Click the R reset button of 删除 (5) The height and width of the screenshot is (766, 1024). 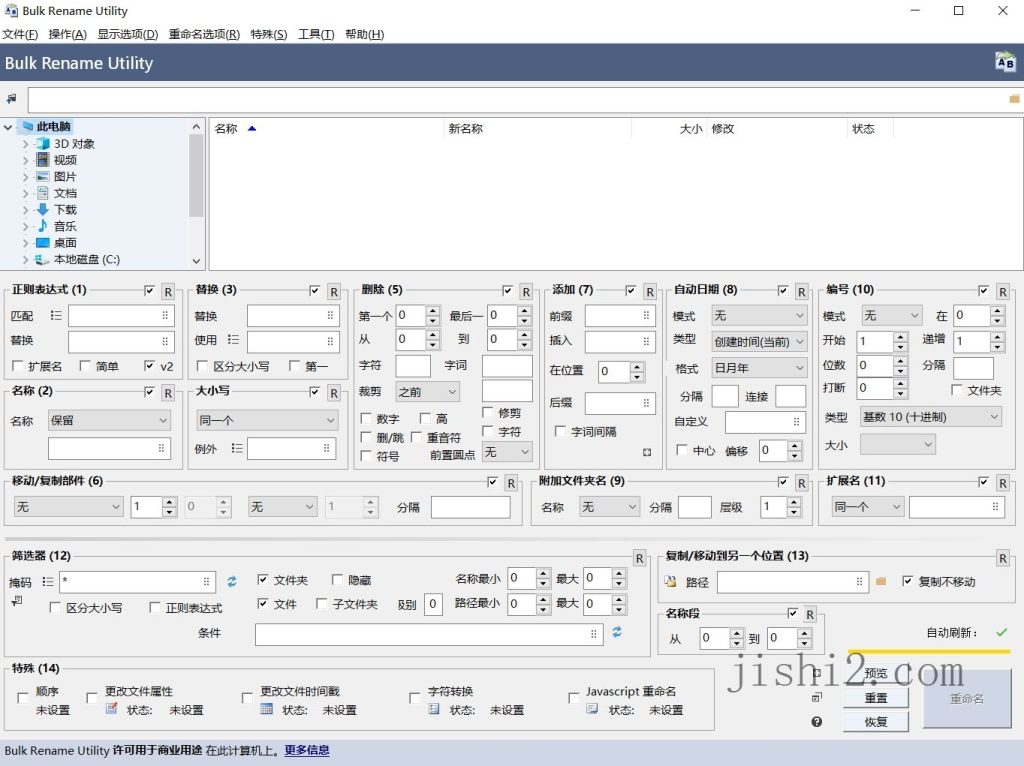click(x=526, y=292)
